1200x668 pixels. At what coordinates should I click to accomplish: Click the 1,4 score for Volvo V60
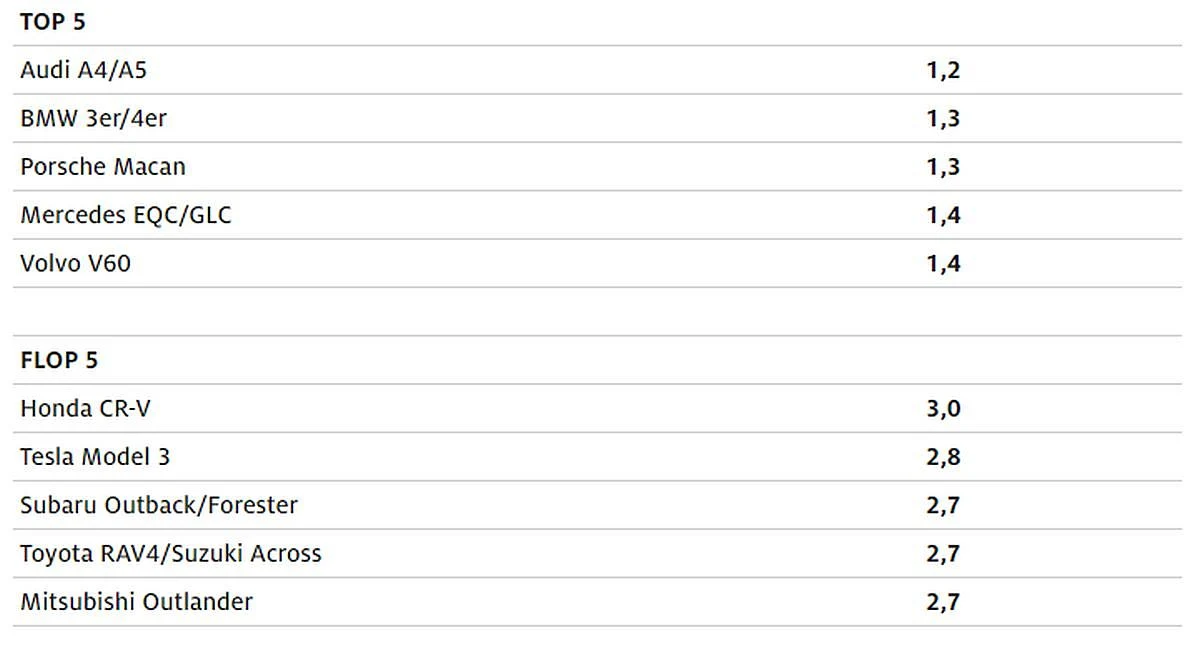(943, 263)
